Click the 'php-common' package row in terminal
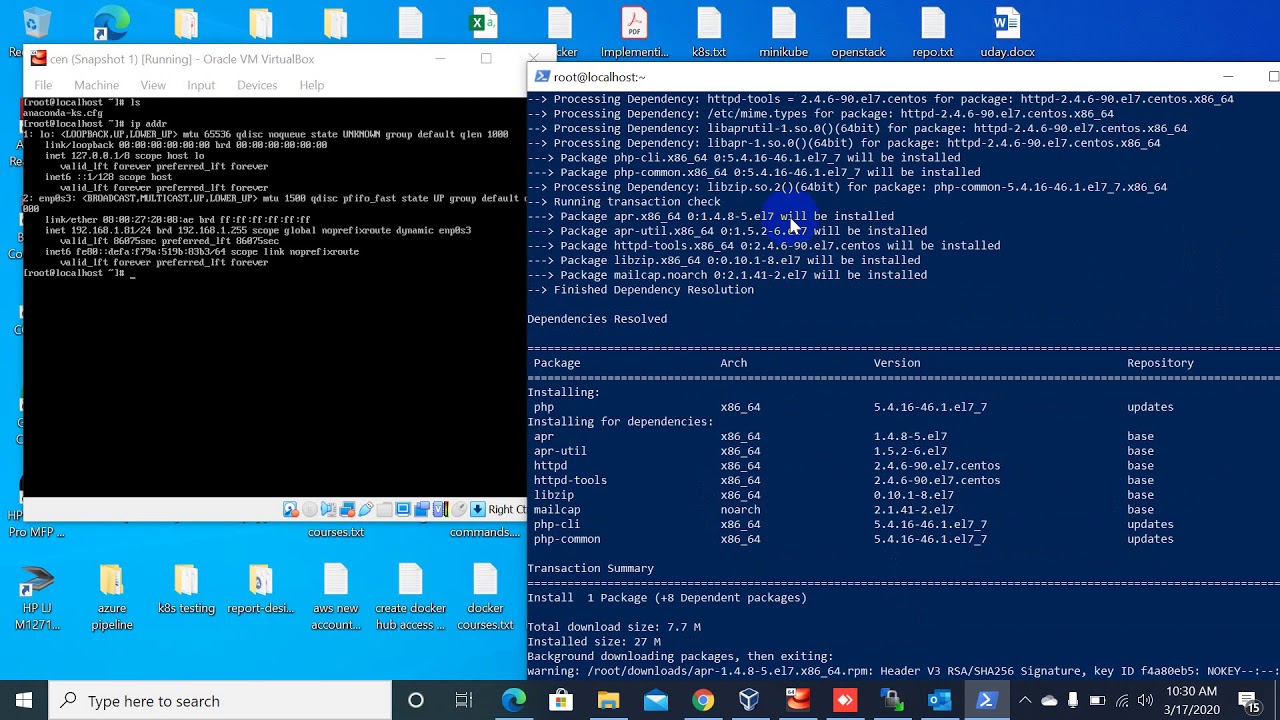This screenshot has height=720, width=1280. [x=853, y=539]
